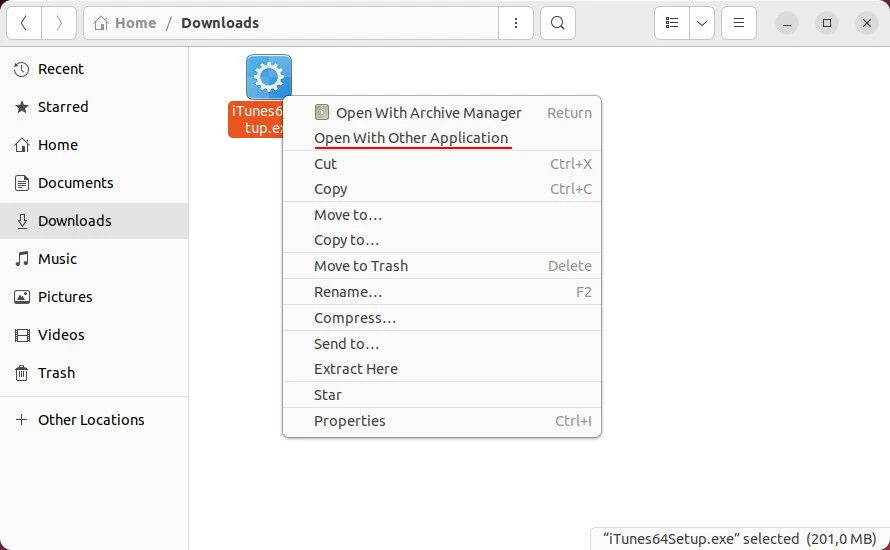
Task: Click Extract Here menu entry
Action: coord(356,369)
